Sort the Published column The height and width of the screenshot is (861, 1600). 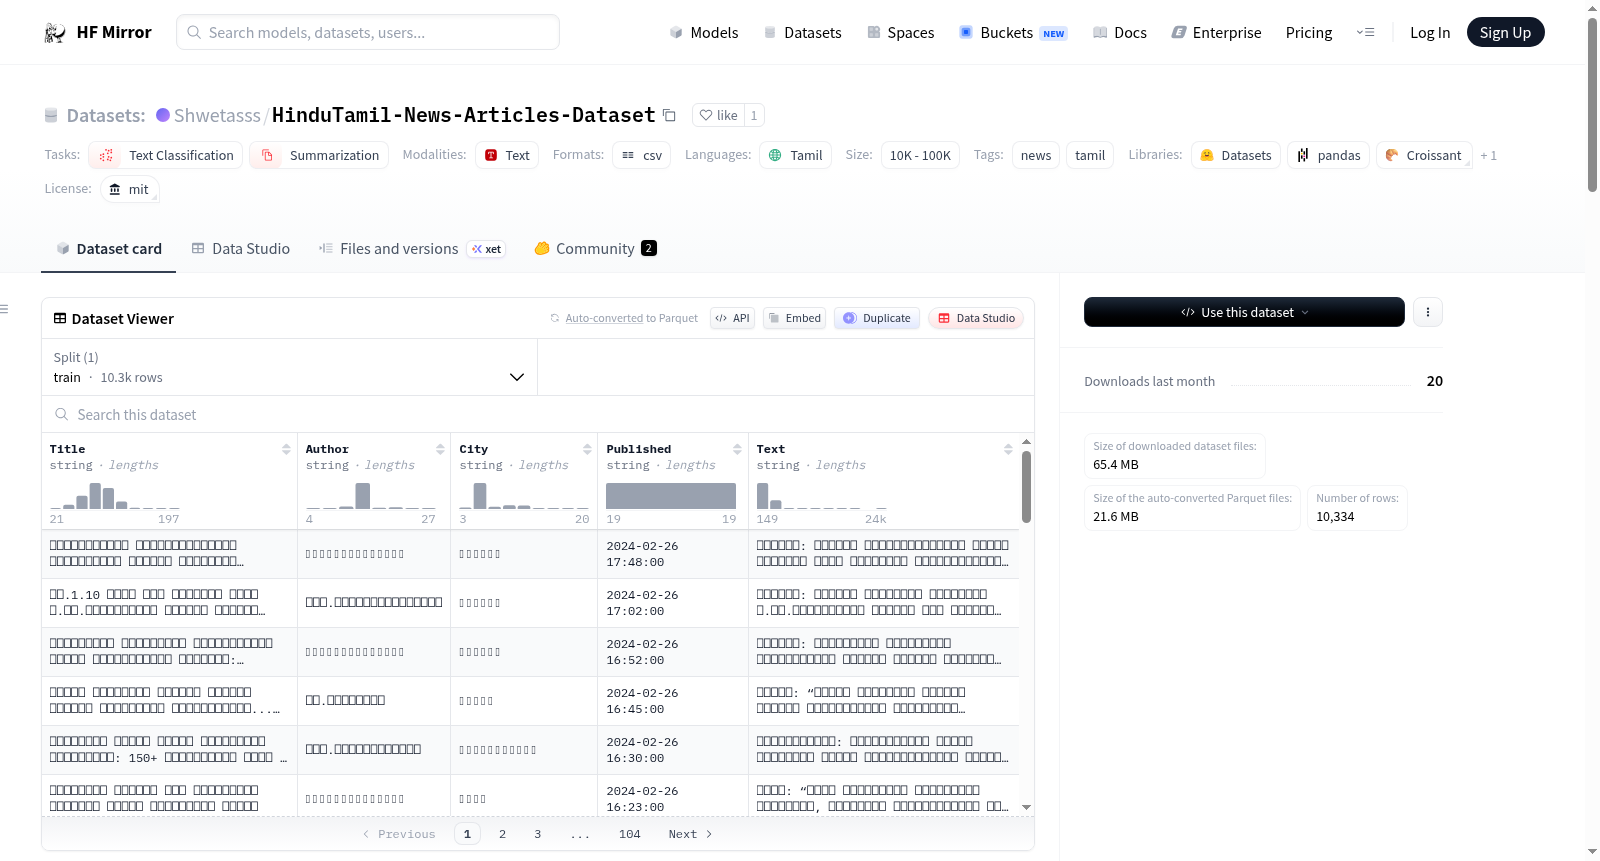pos(737,449)
